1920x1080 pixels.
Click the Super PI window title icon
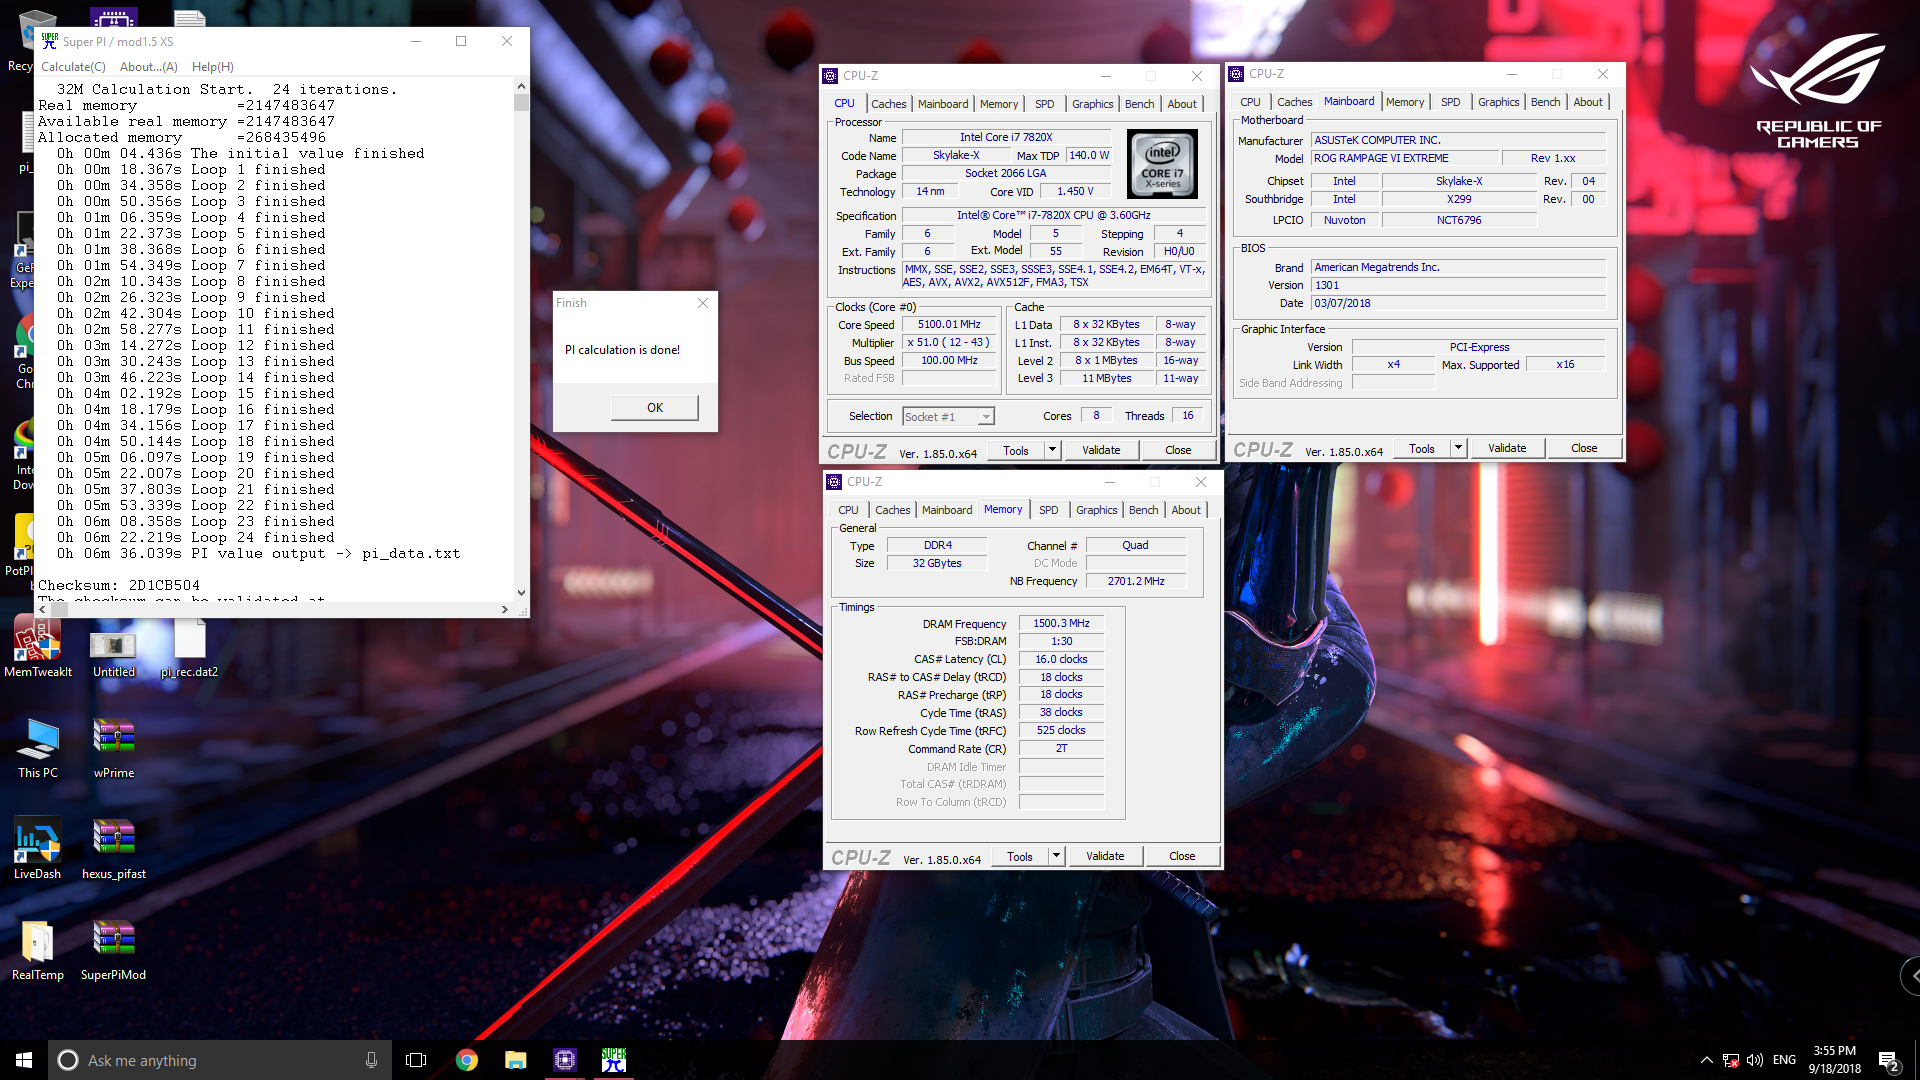coord(50,41)
